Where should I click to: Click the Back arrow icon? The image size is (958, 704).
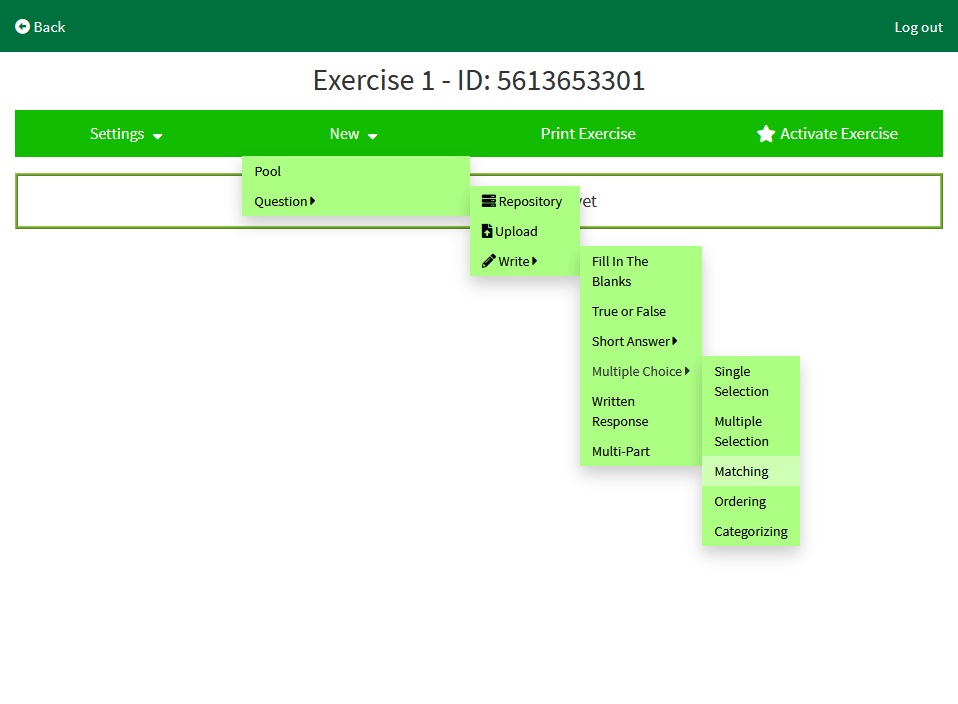pyautogui.click(x=22, y=27)
